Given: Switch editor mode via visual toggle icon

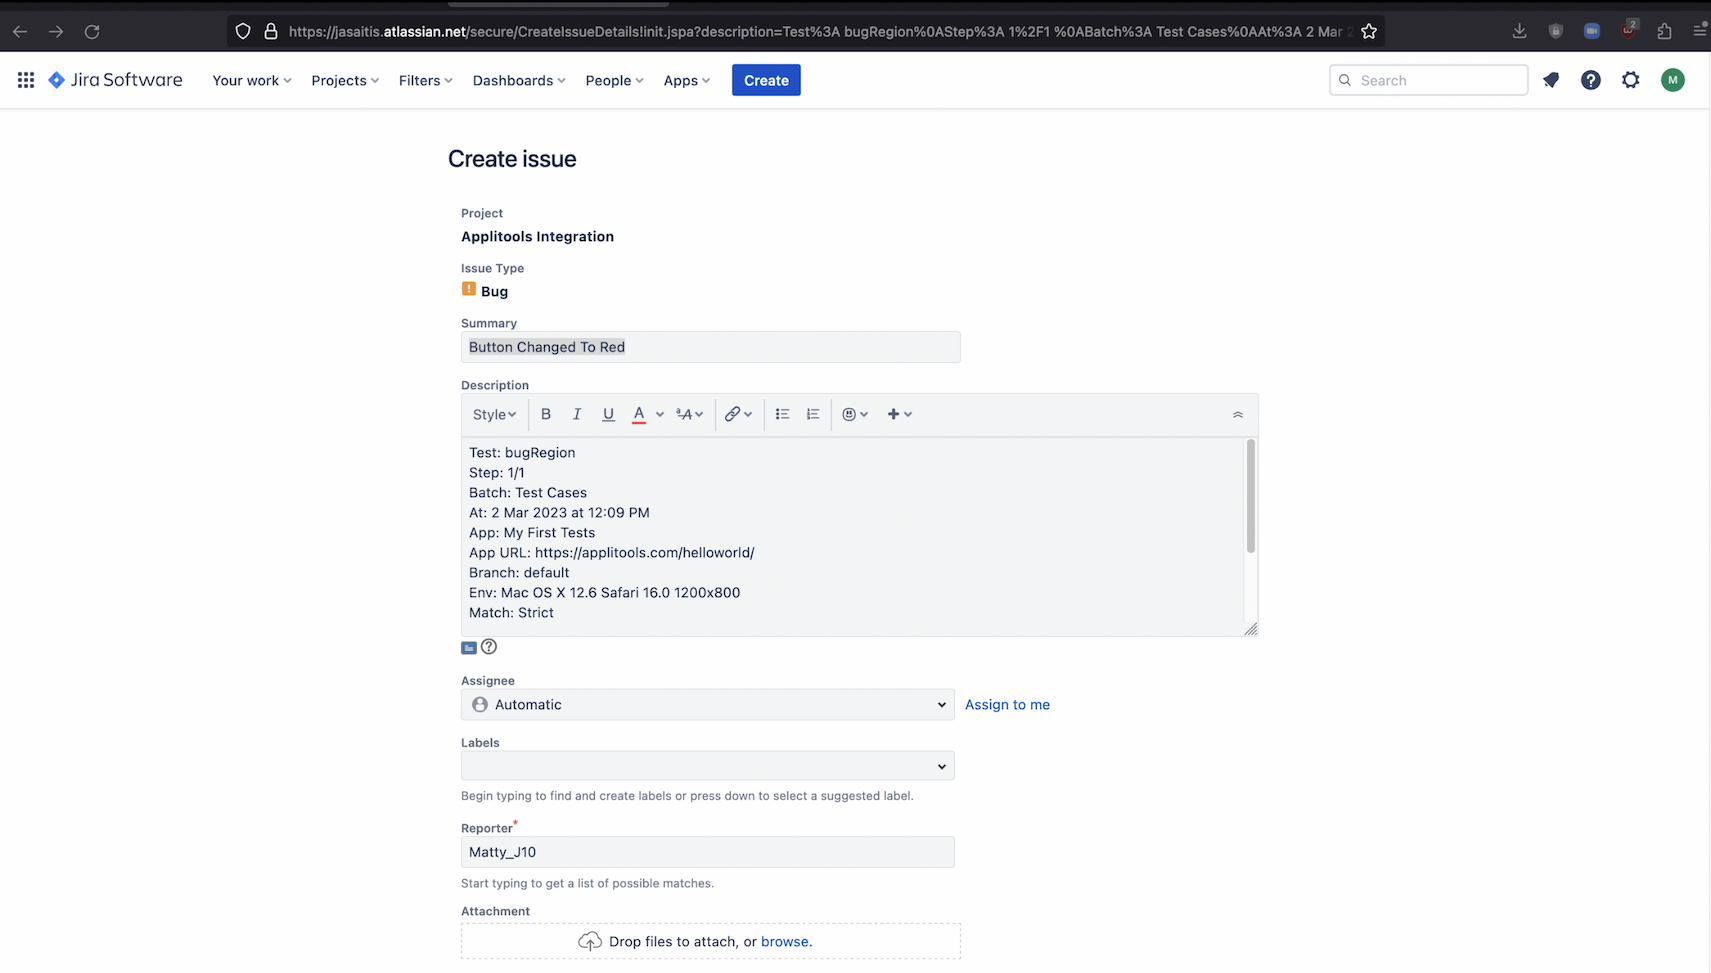Looking at the screenshot, I should [469, 648].
